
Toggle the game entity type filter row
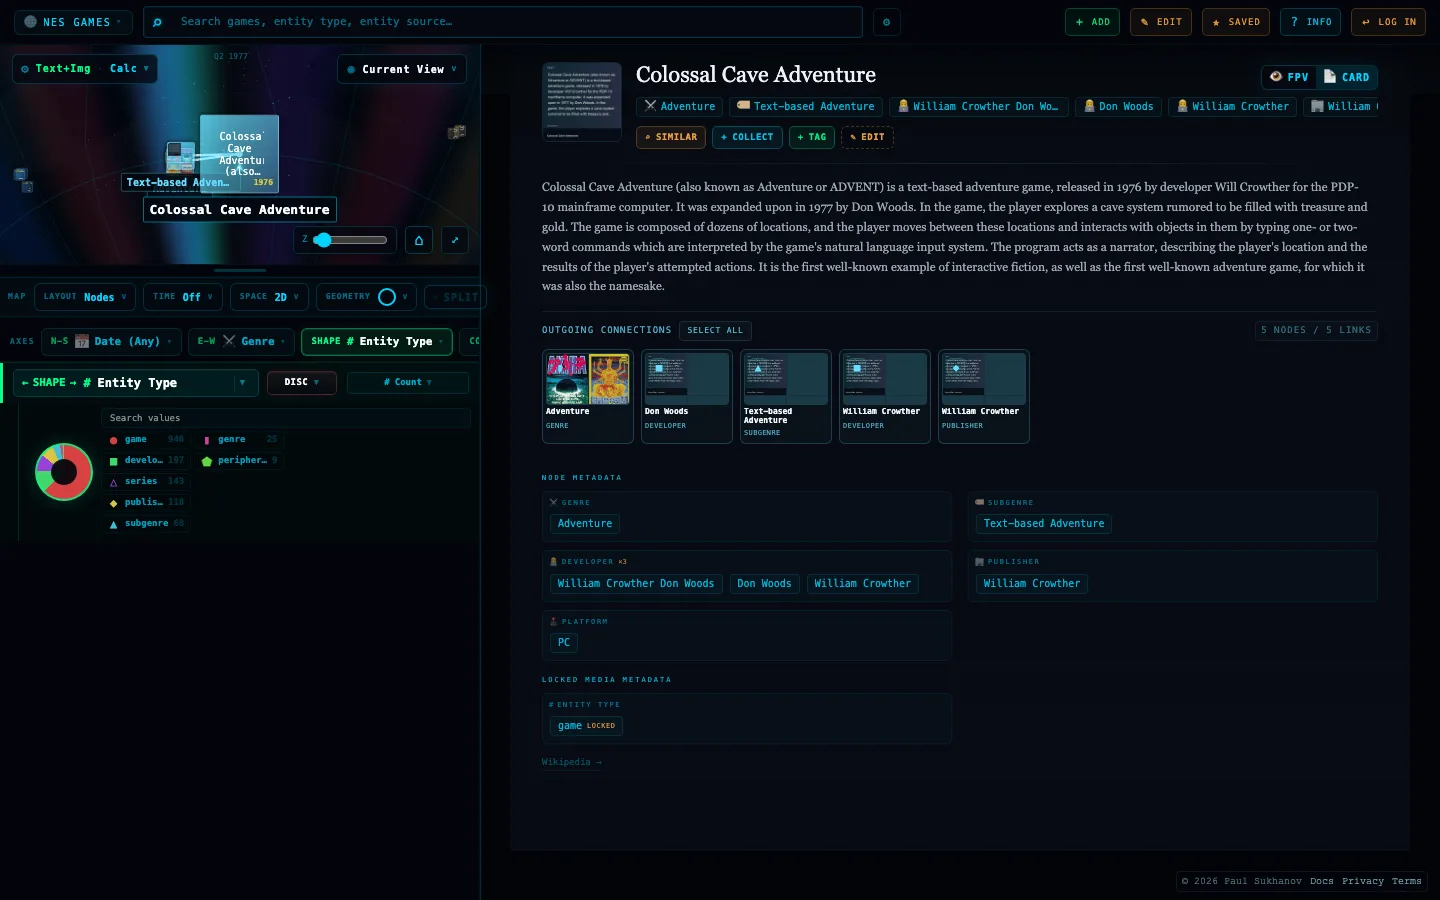point(147,440)
